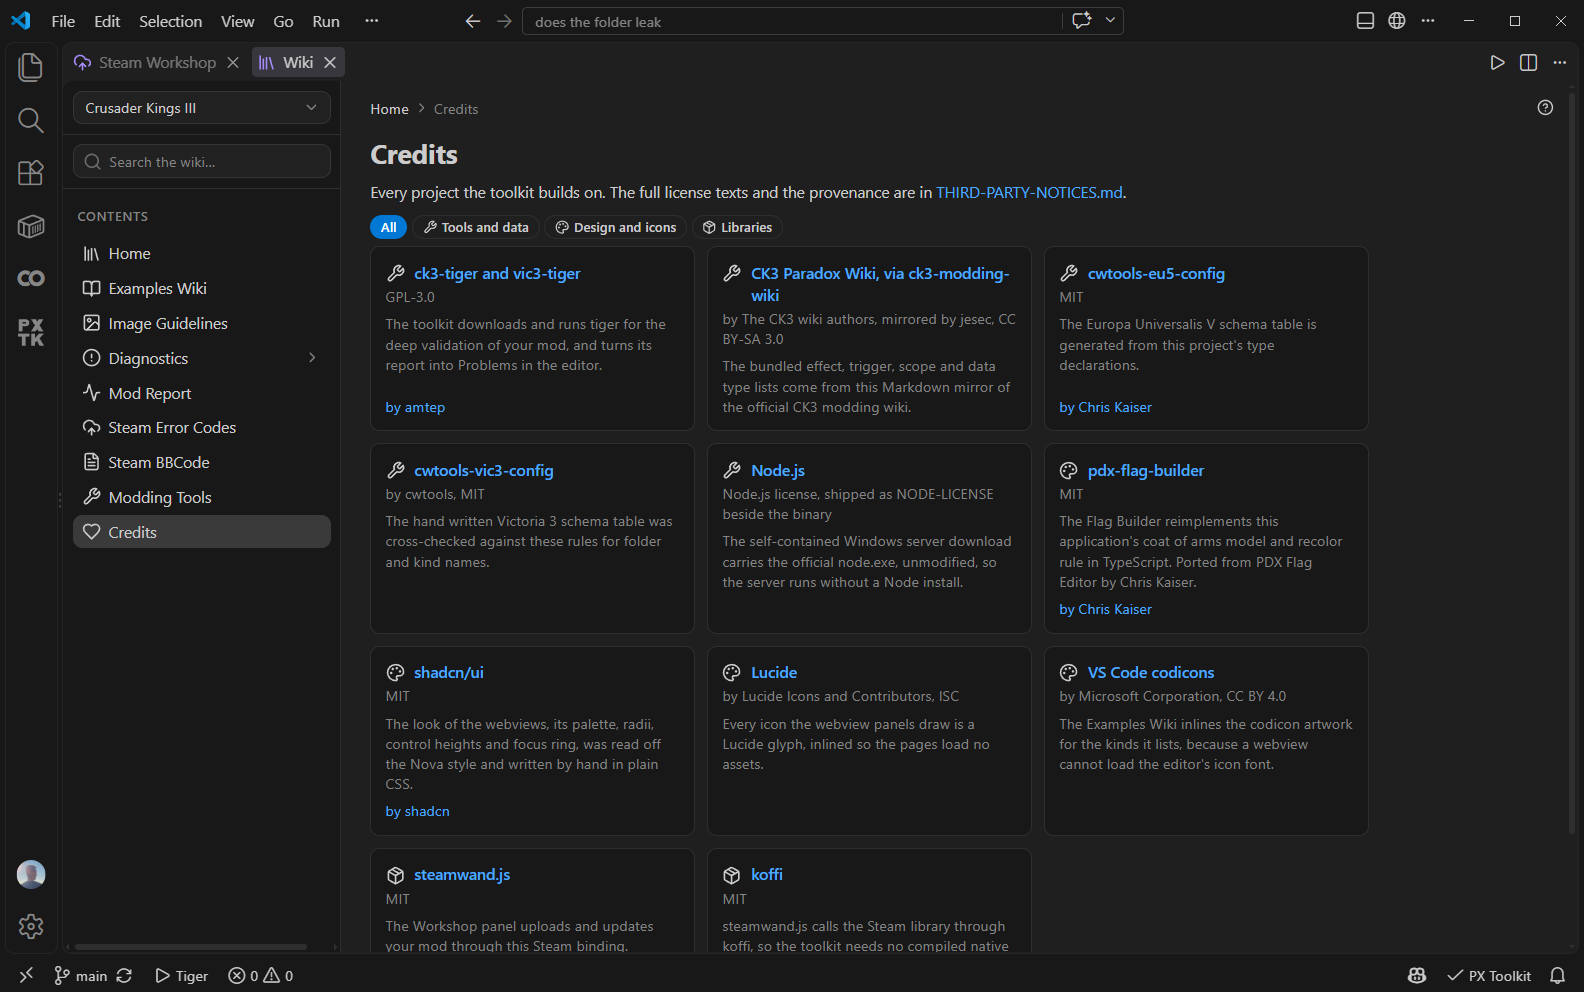Open the user account avatar menu
Viewport: 1584px width, 992px height.
coord(31,874)
